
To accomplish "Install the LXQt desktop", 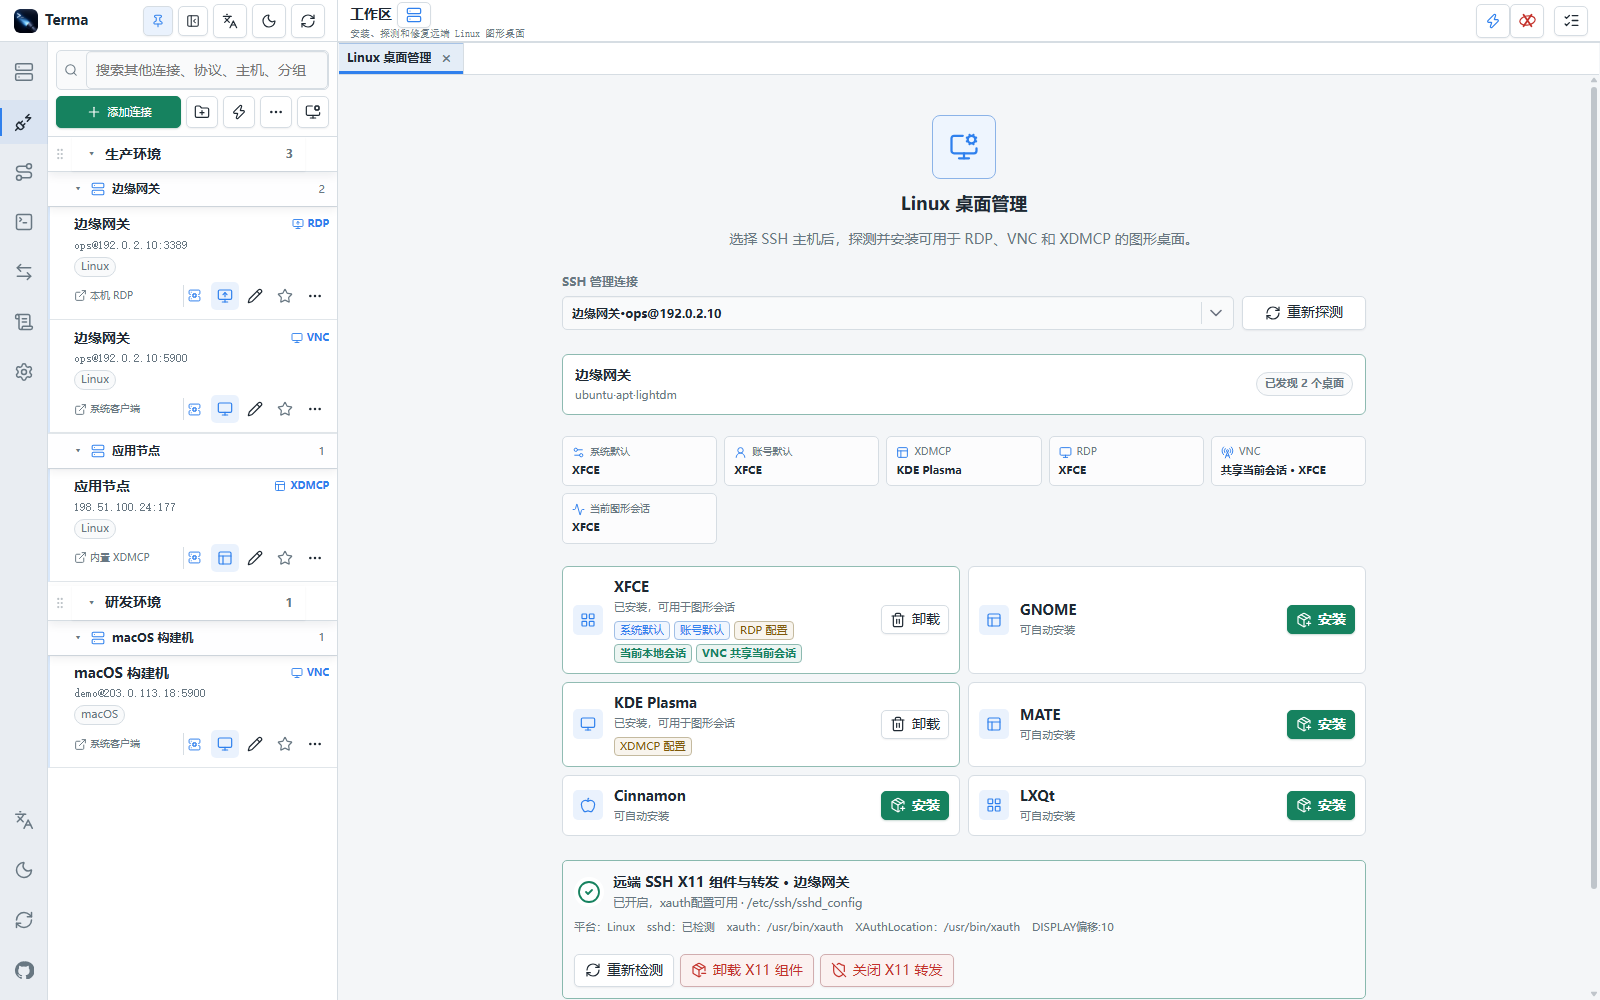I will pyautogui.click(x=1321, y=805).
